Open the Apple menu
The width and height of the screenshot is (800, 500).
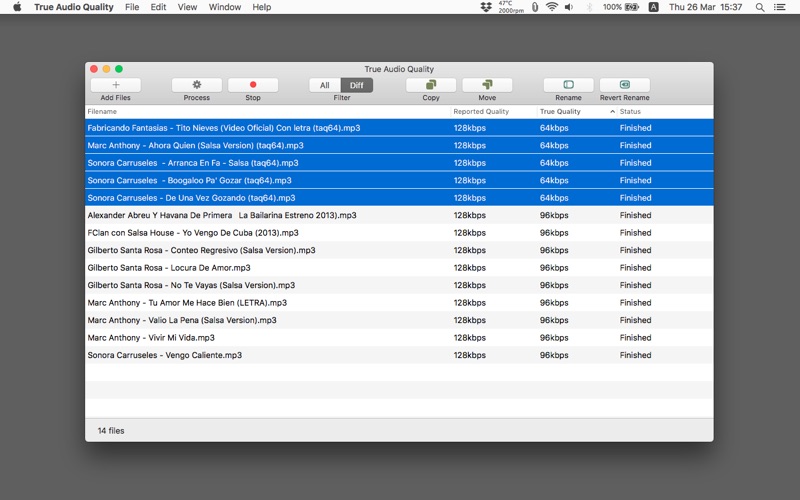click(x=17, y=7)
